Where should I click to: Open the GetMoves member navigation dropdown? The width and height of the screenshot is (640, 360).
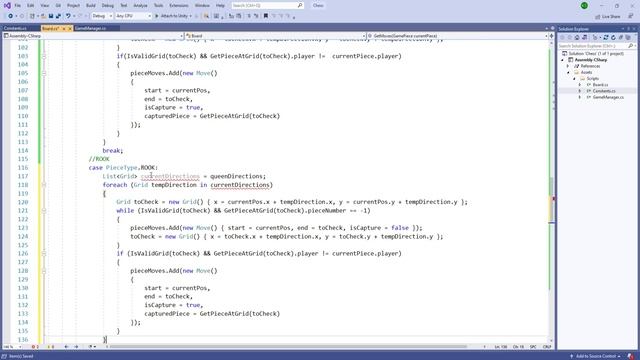click(457, 36)
